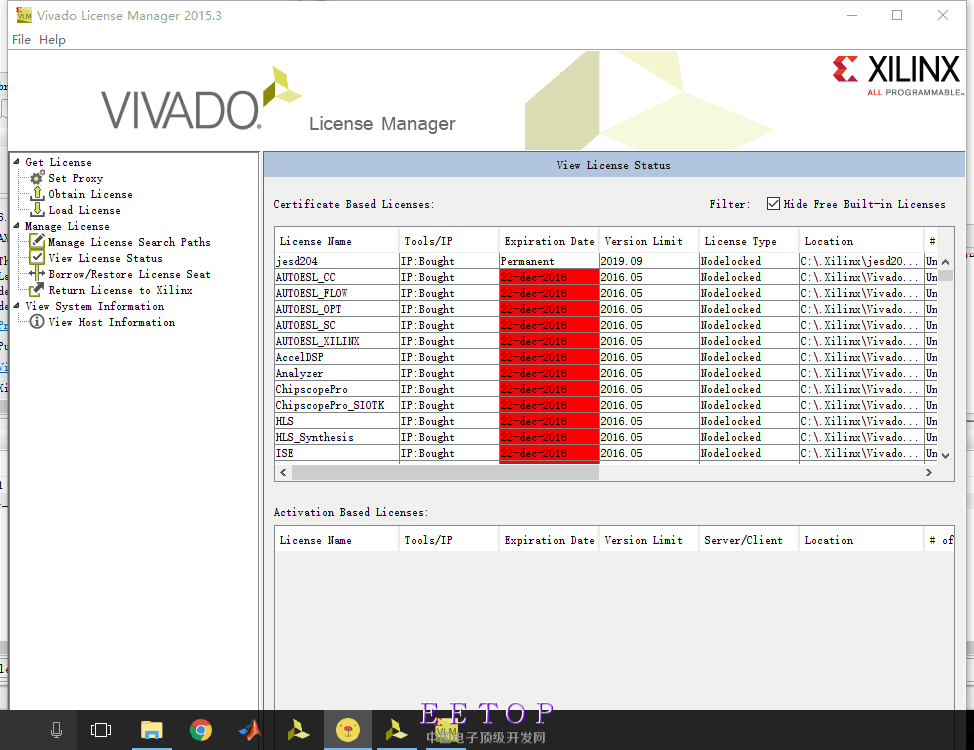Select the AUTOESL_OPT license row
This screenshot has height=750, width=974.
pyautogui.click(x=606, y=309)
